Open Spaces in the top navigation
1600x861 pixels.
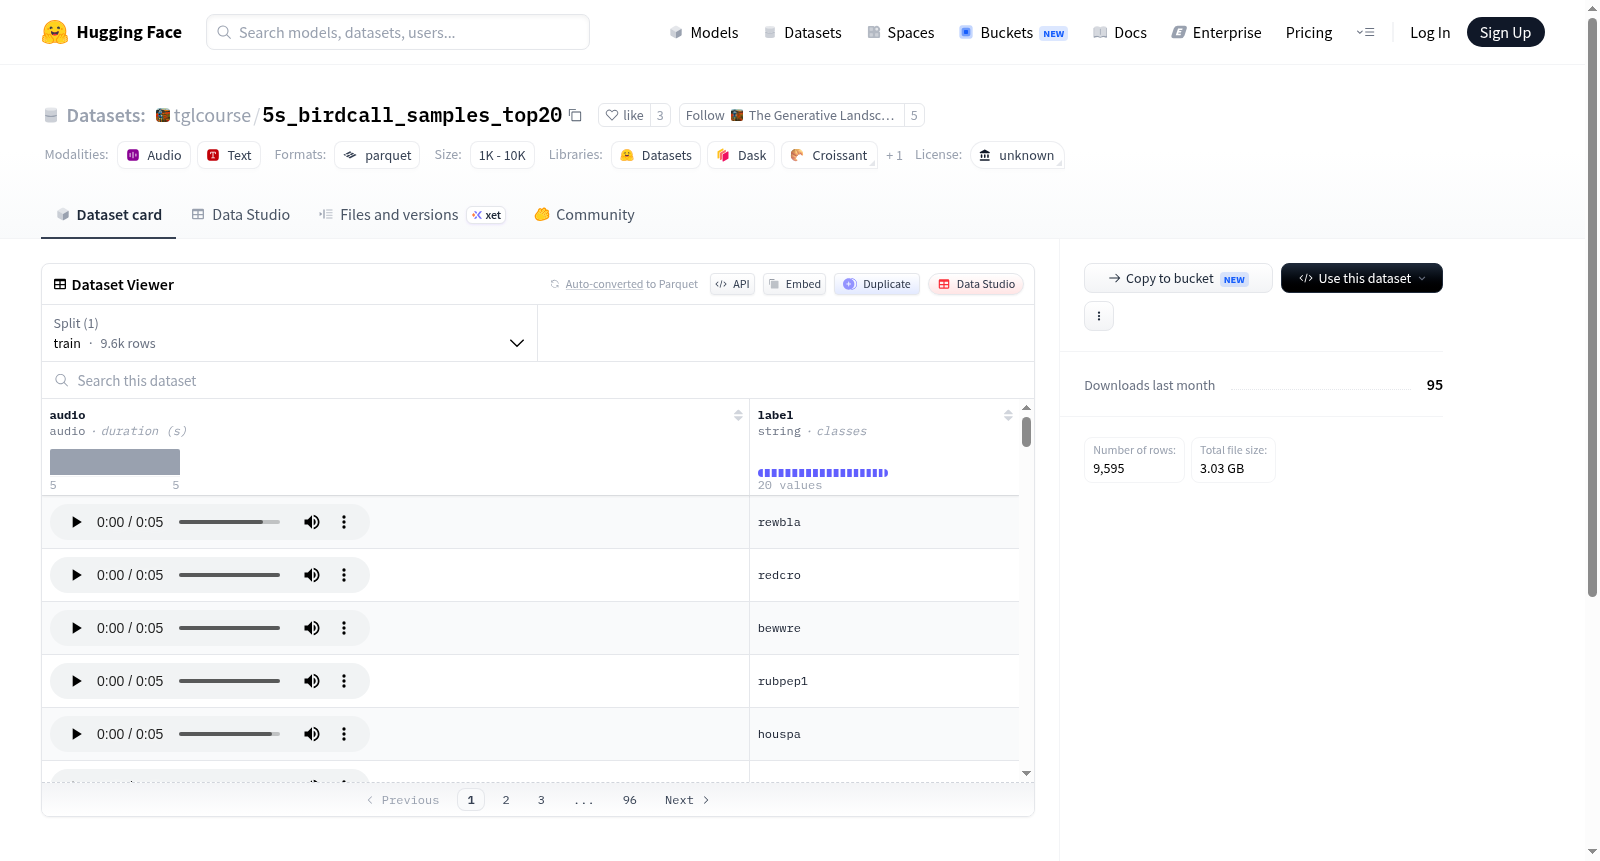(x=901, y=33)
